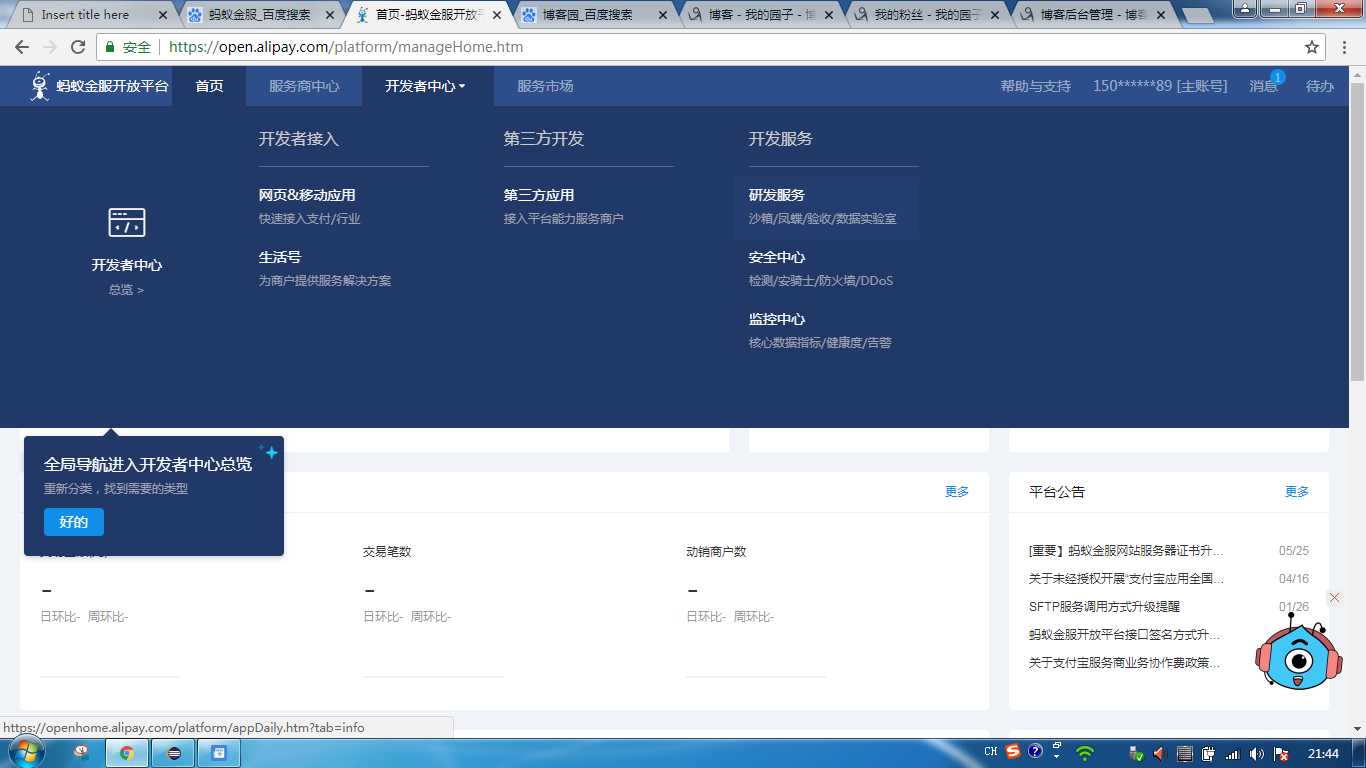Close the robot mascot with the red X
Image resolution: width=1366 pixels, height=768 pixels.
pos(1334,598)
